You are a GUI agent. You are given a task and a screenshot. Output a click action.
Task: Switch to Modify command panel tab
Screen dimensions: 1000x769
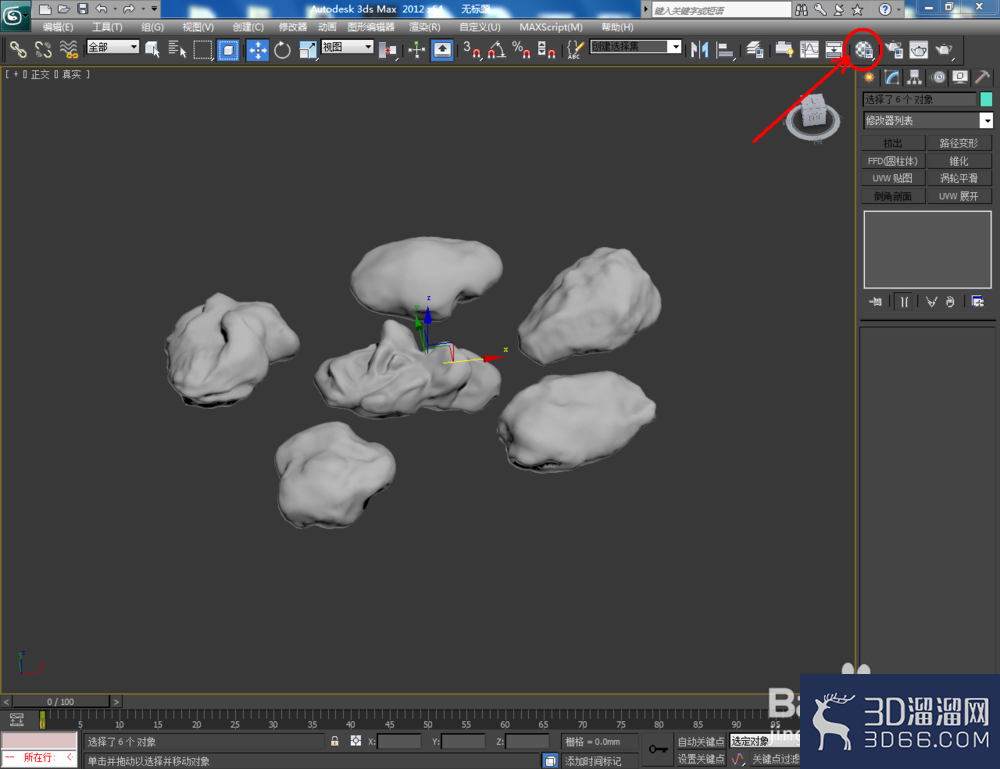click(x=892, y=78)
